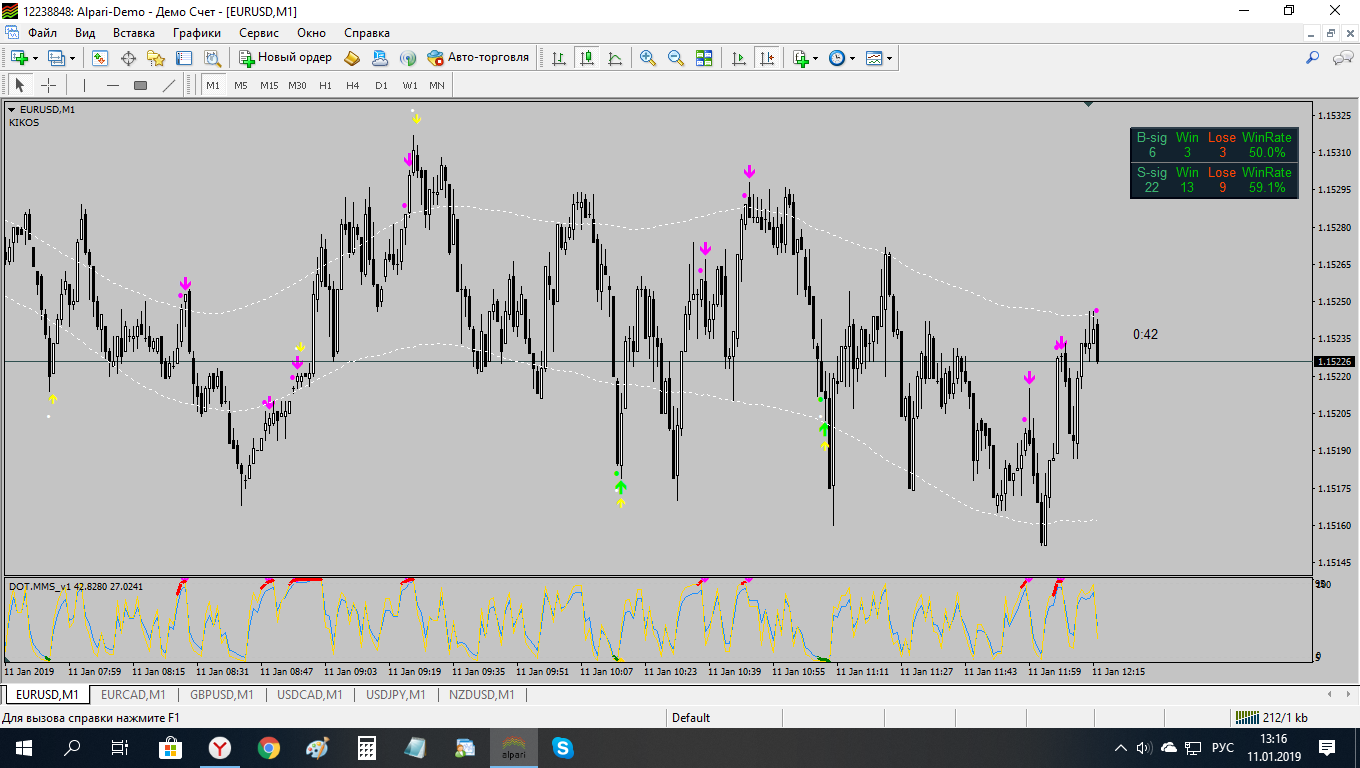1360x768 pixels.
Task: Launch the Strategy Tester magnifier icon
Action: pos(212,58)
